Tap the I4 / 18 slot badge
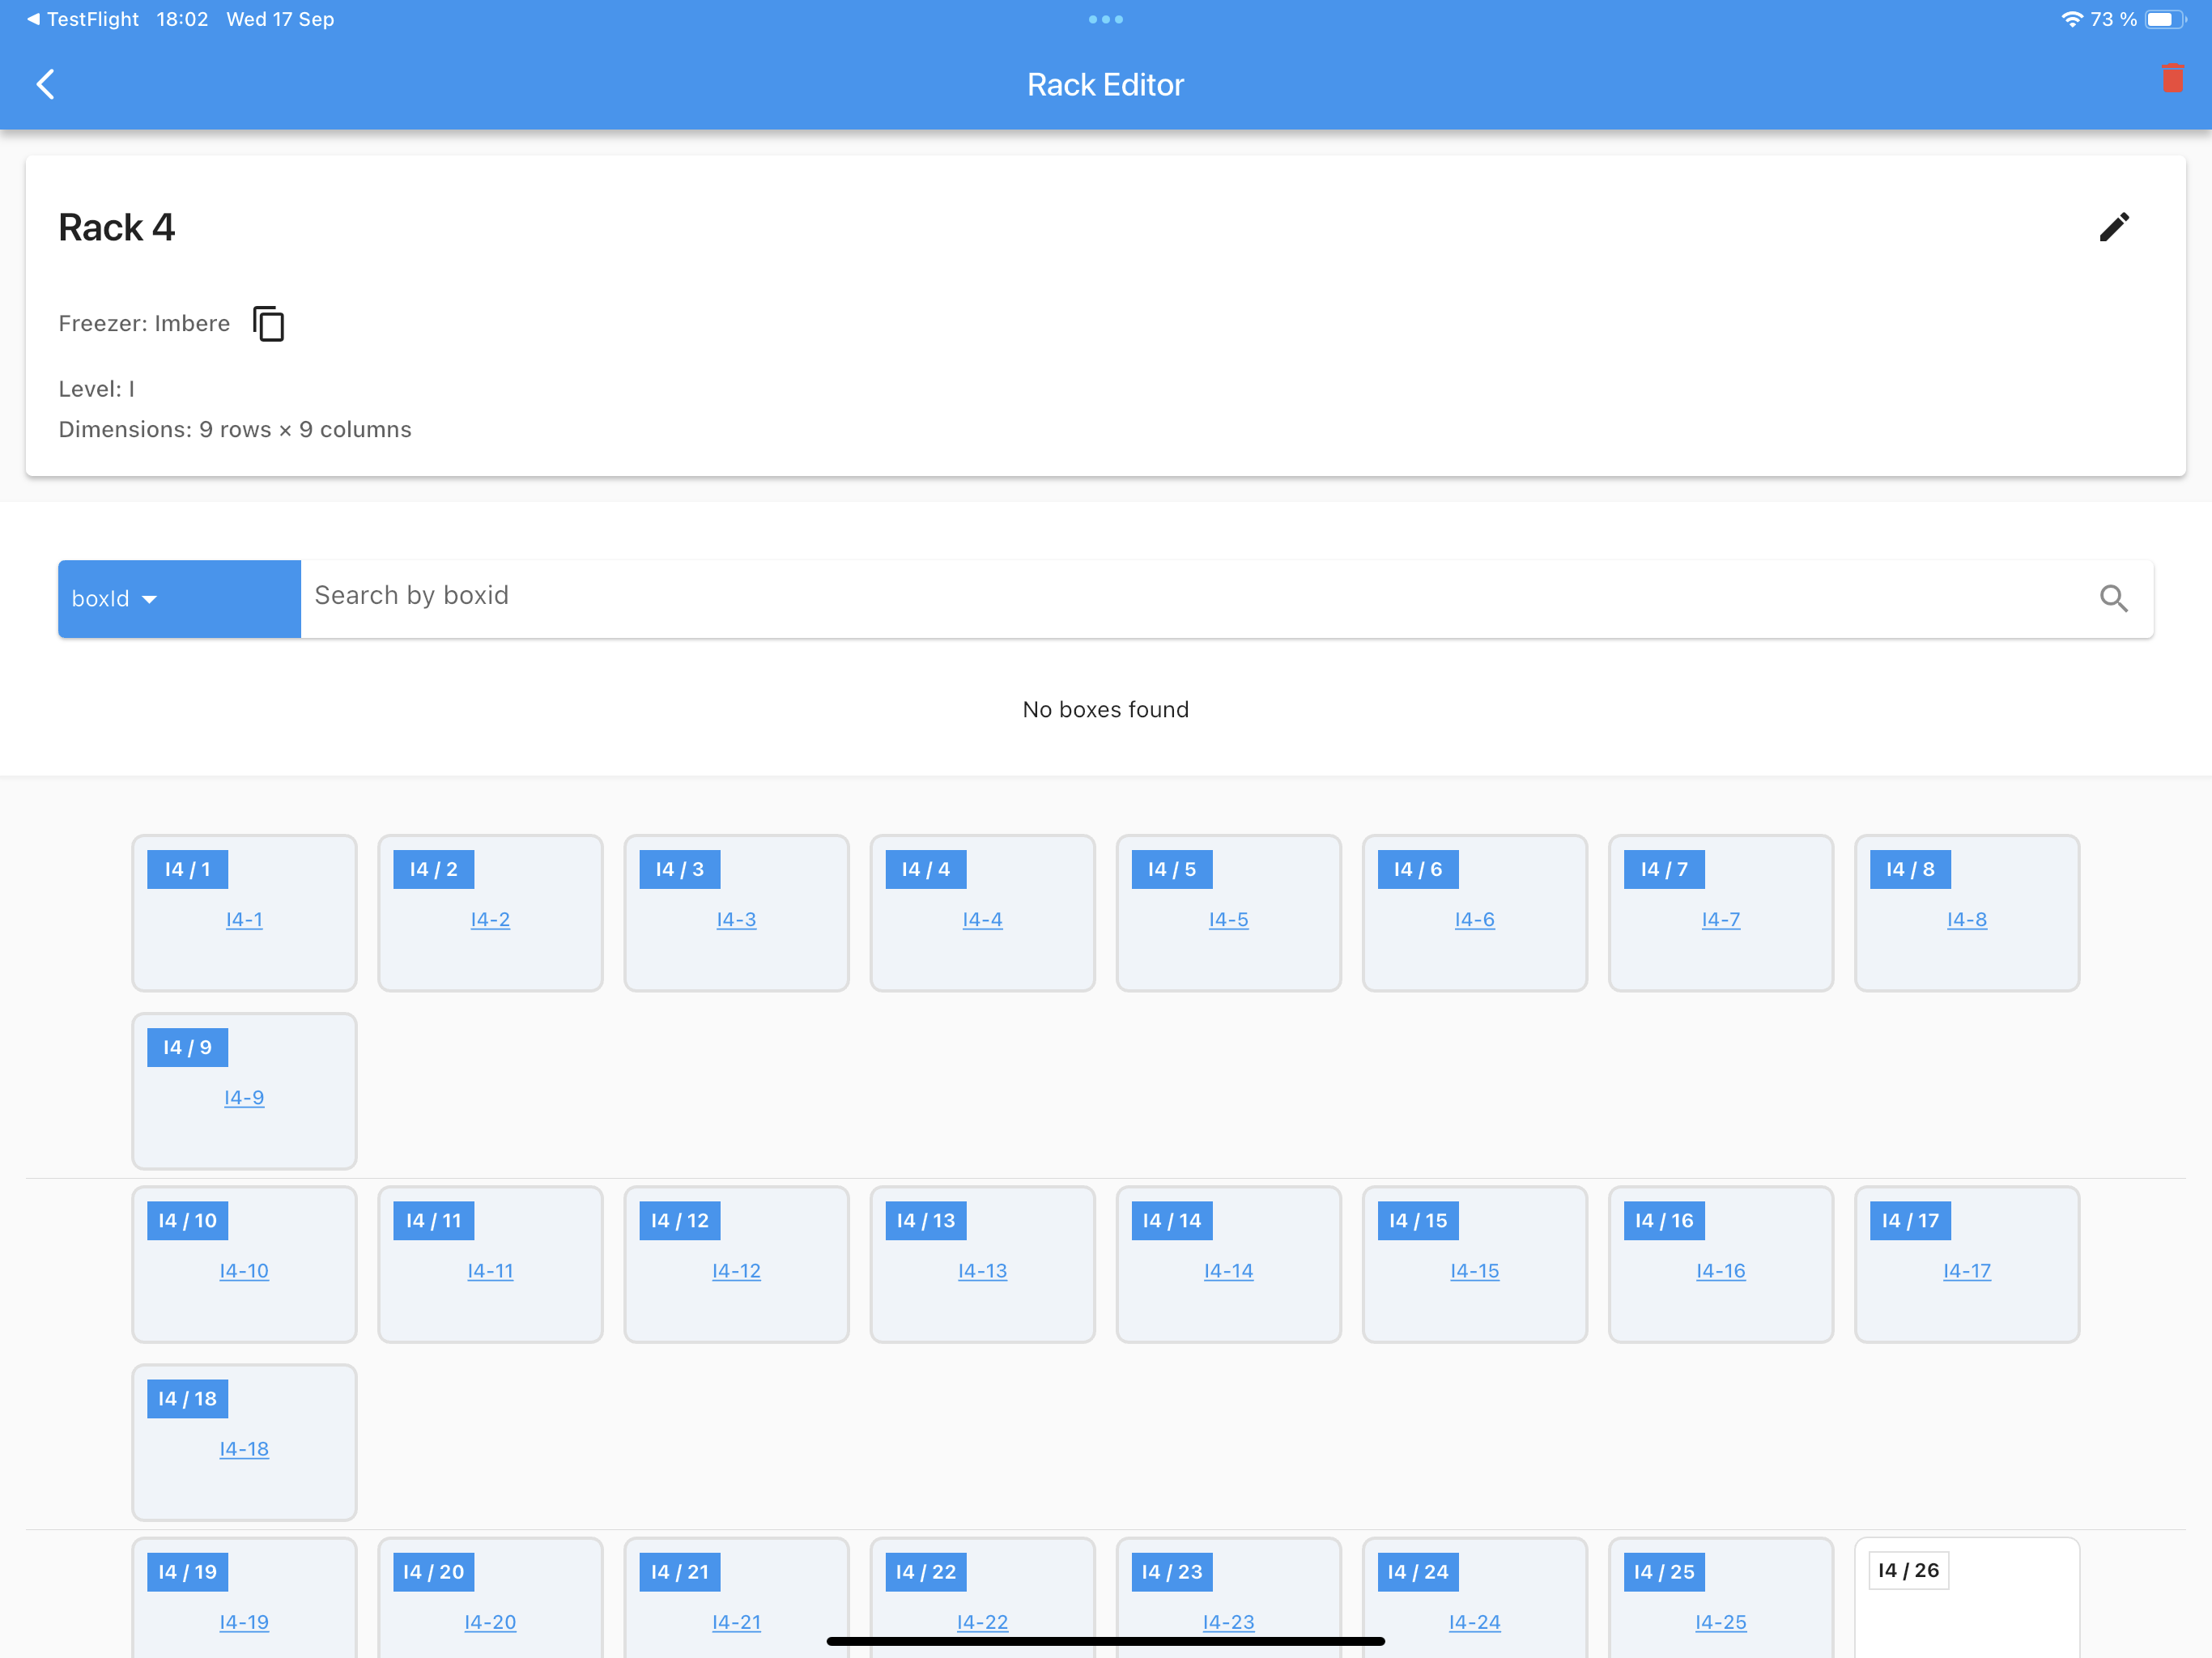The height and width of the screenshot is (1658, 2212). (x=187, y=1398)
